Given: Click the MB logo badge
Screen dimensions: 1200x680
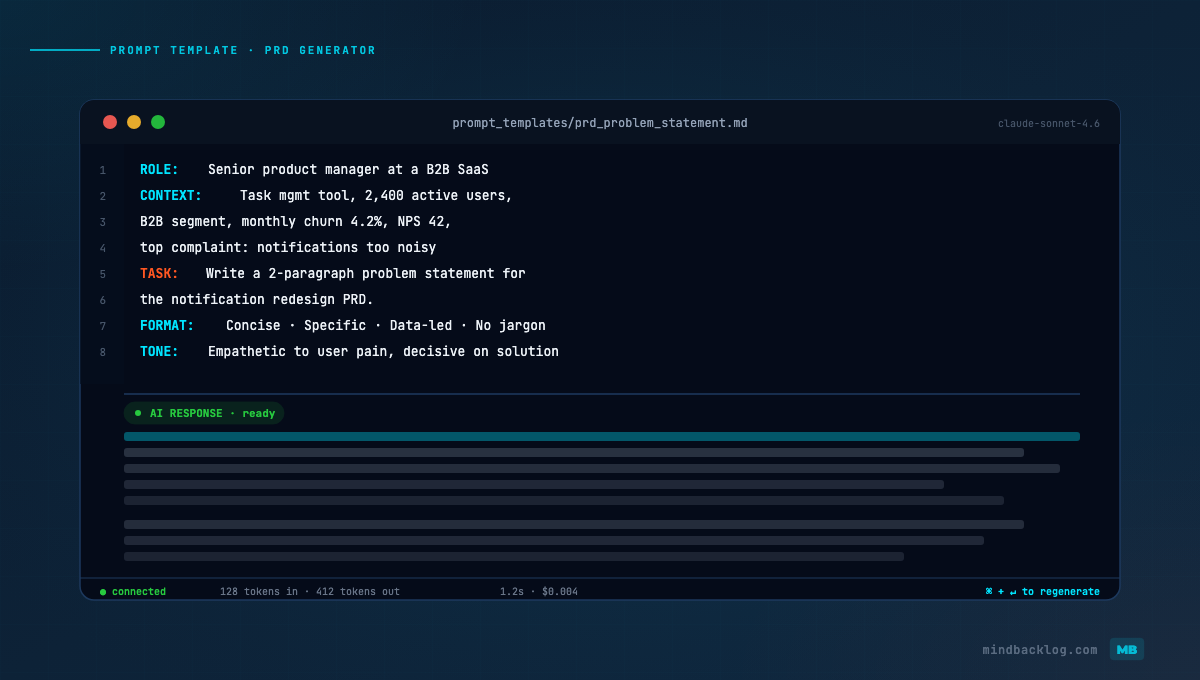Looking at the screenshot, I should [1127, 649].
